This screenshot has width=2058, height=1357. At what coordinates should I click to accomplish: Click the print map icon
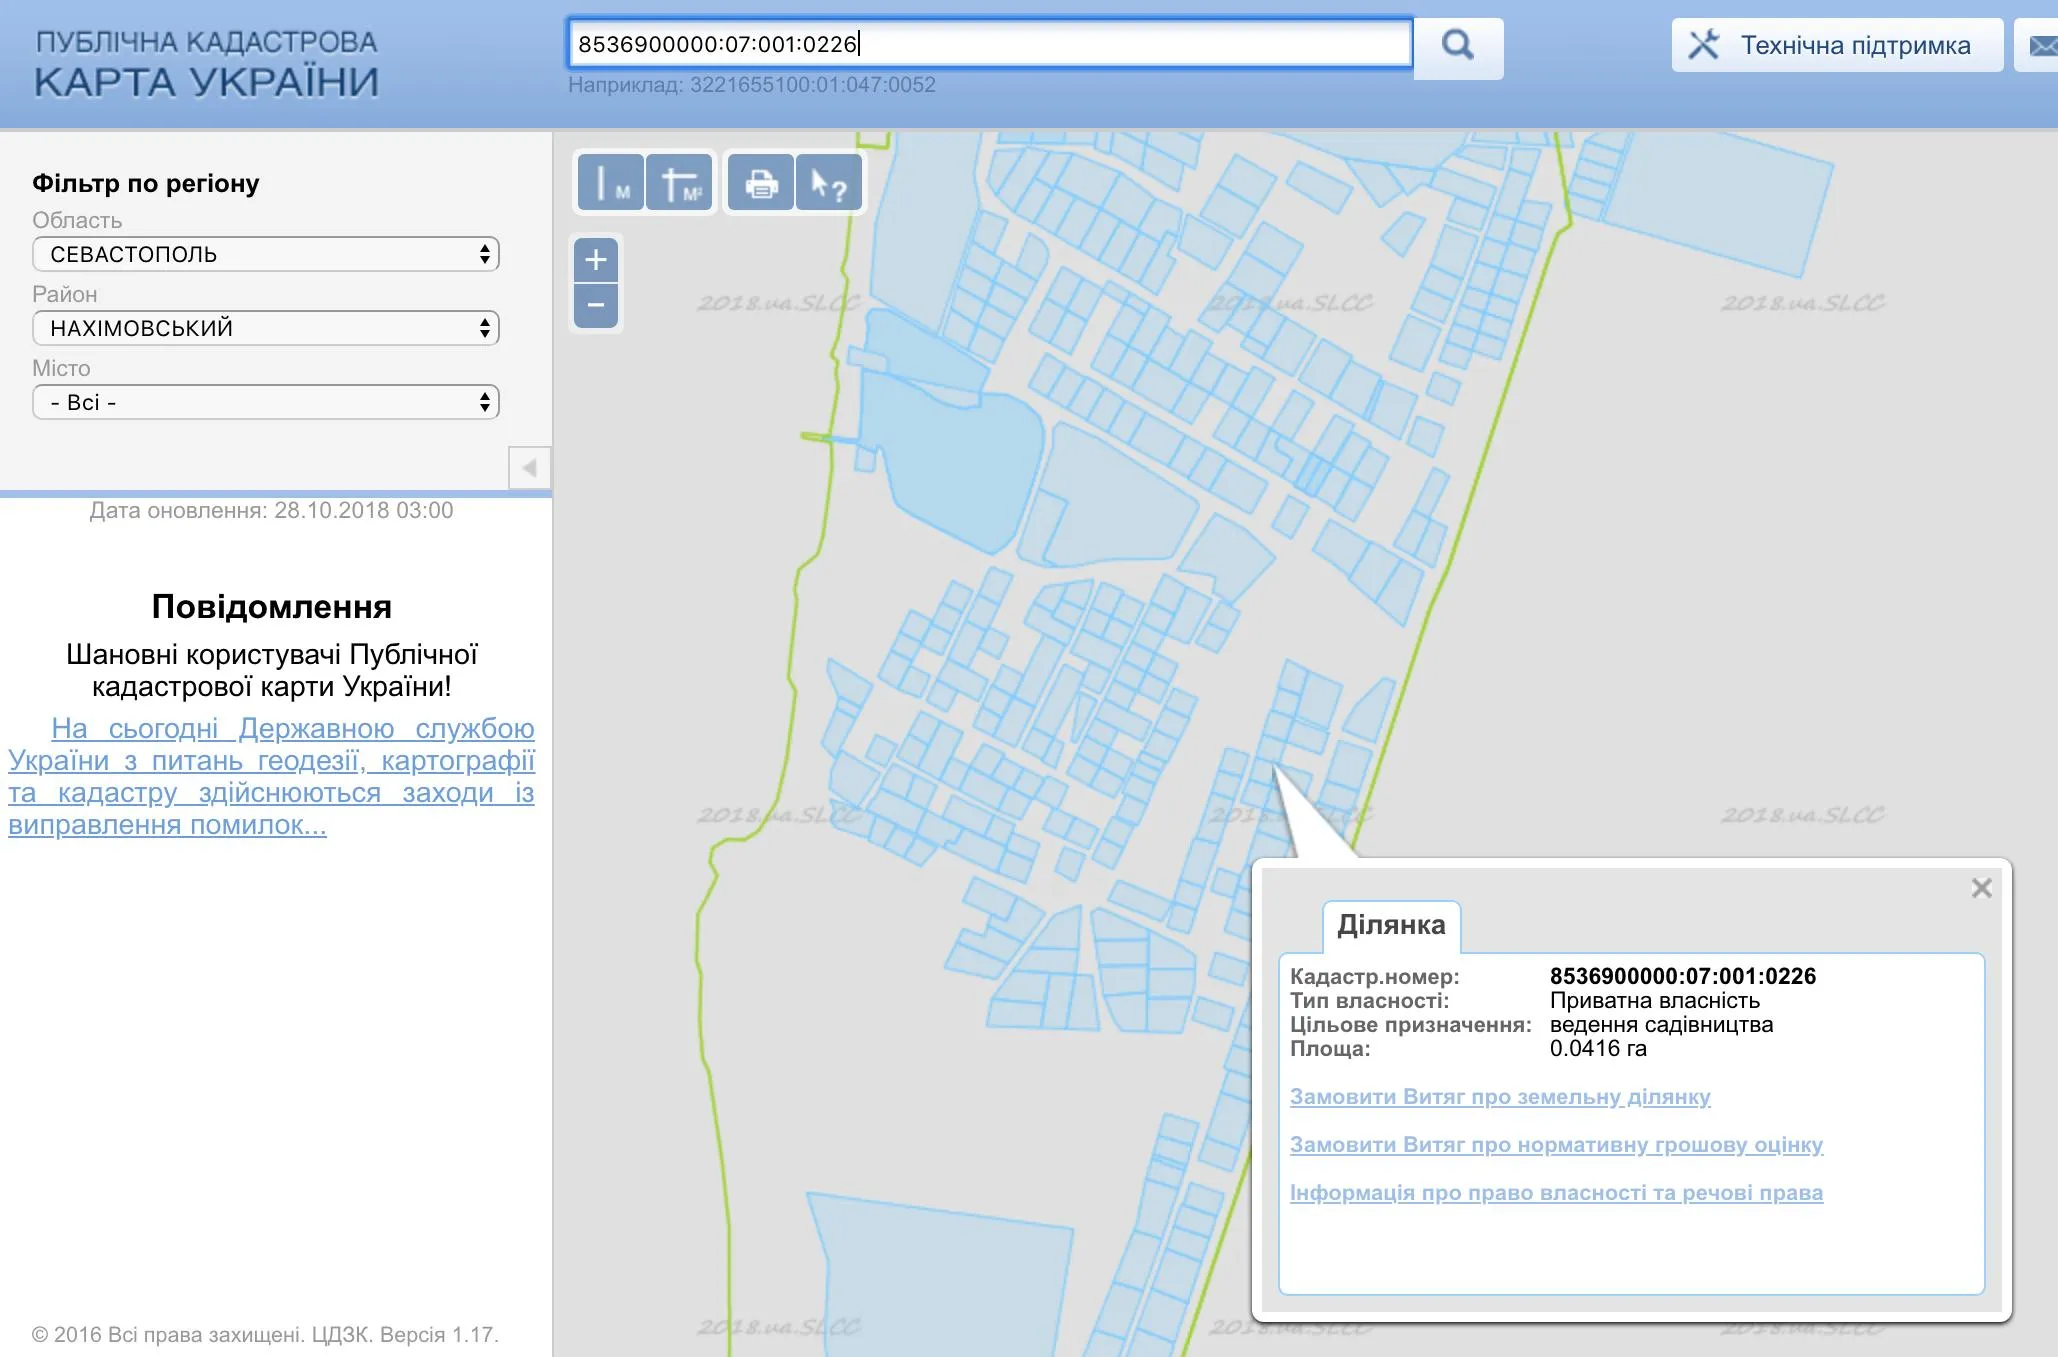click(x=761, y=184)
